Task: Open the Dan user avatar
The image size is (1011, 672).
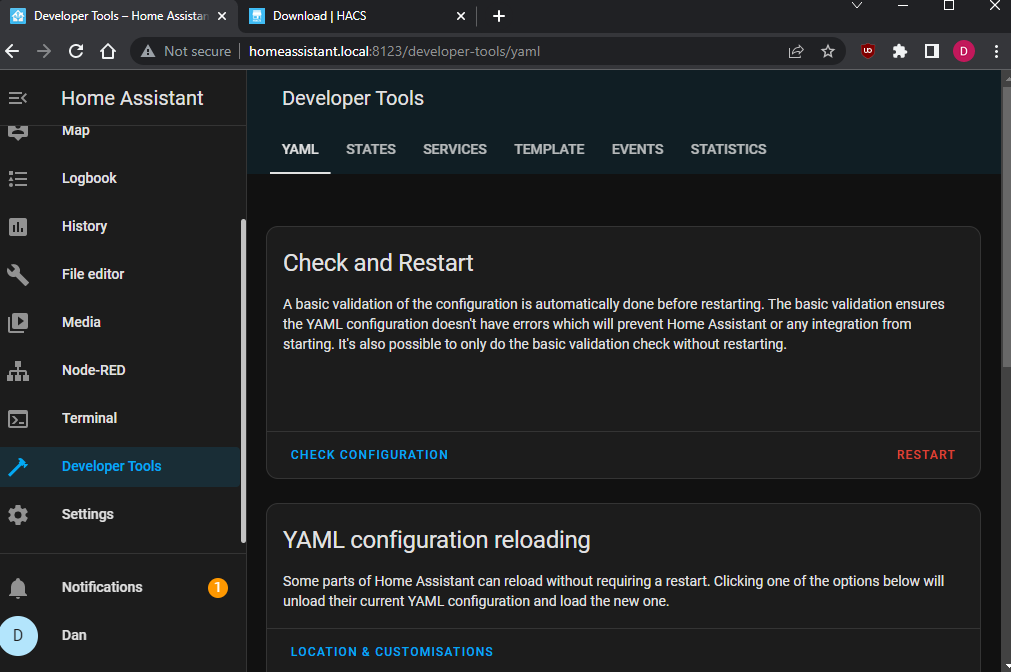Action: pyautogui.click(x=18, y=636)
